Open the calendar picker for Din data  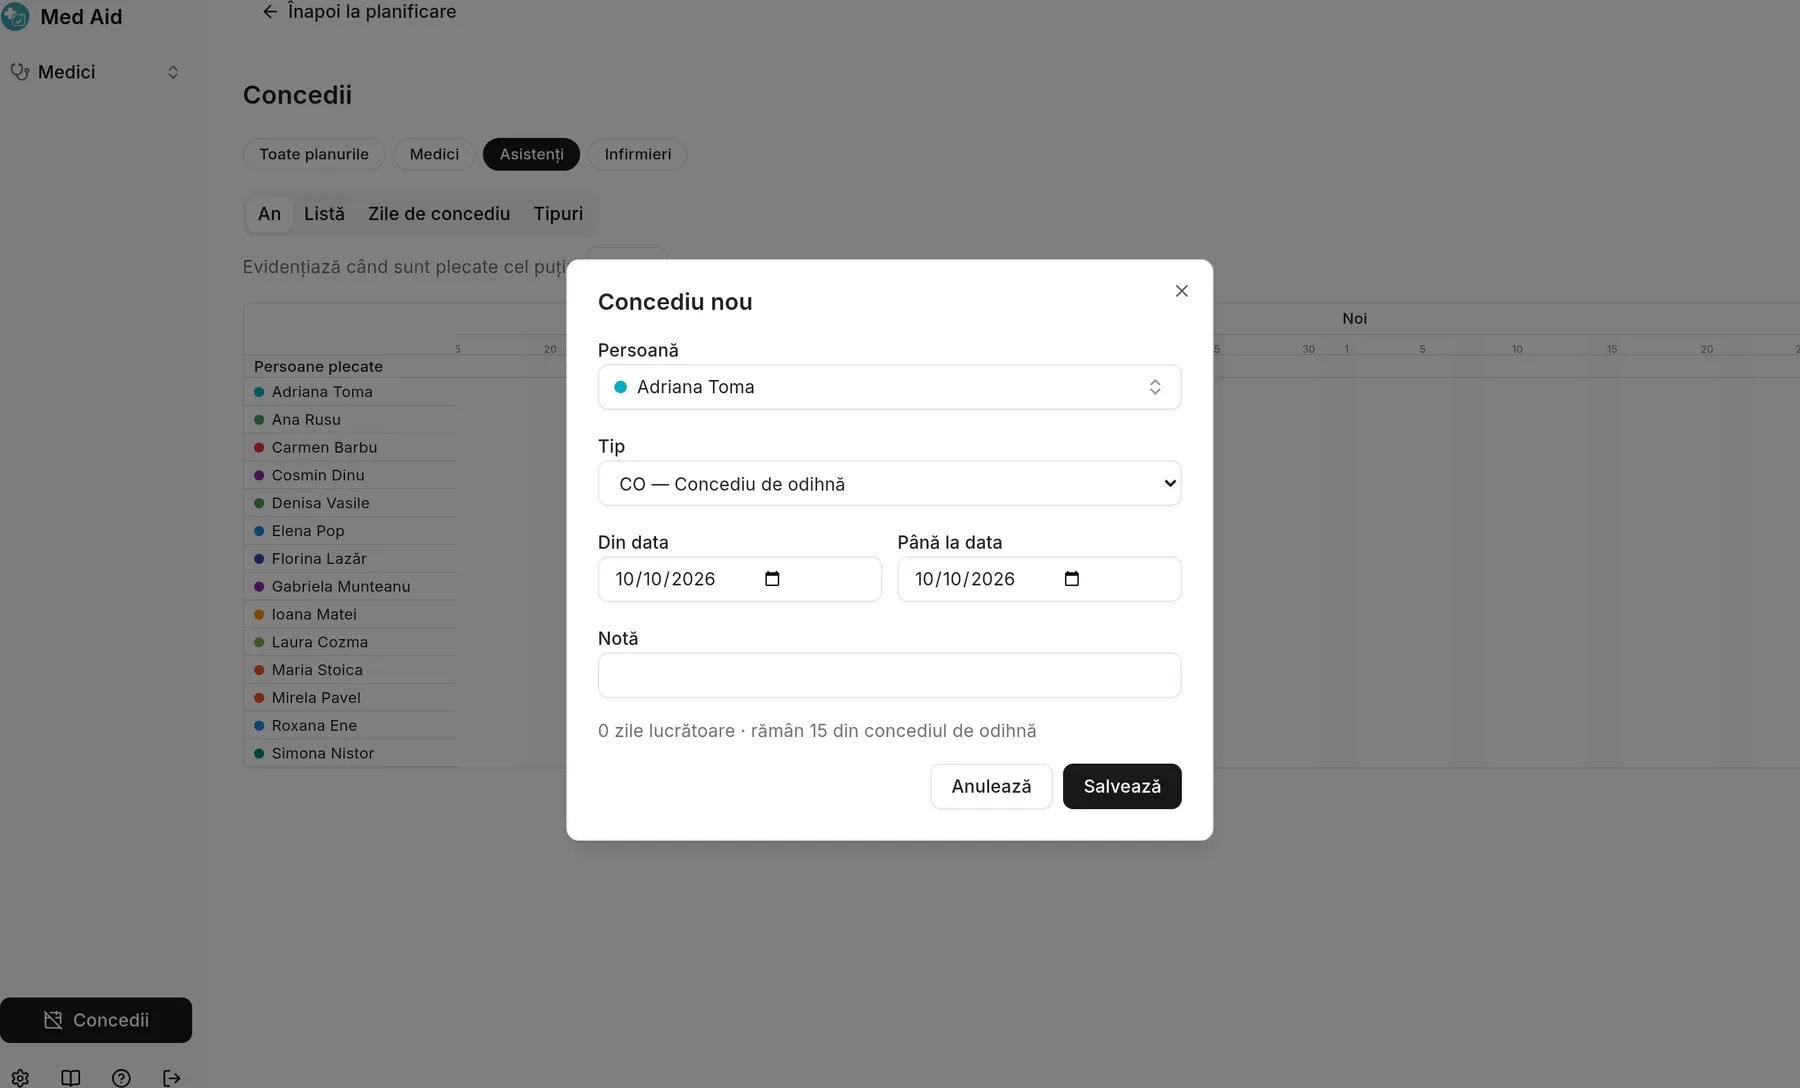tap(772, 579)
